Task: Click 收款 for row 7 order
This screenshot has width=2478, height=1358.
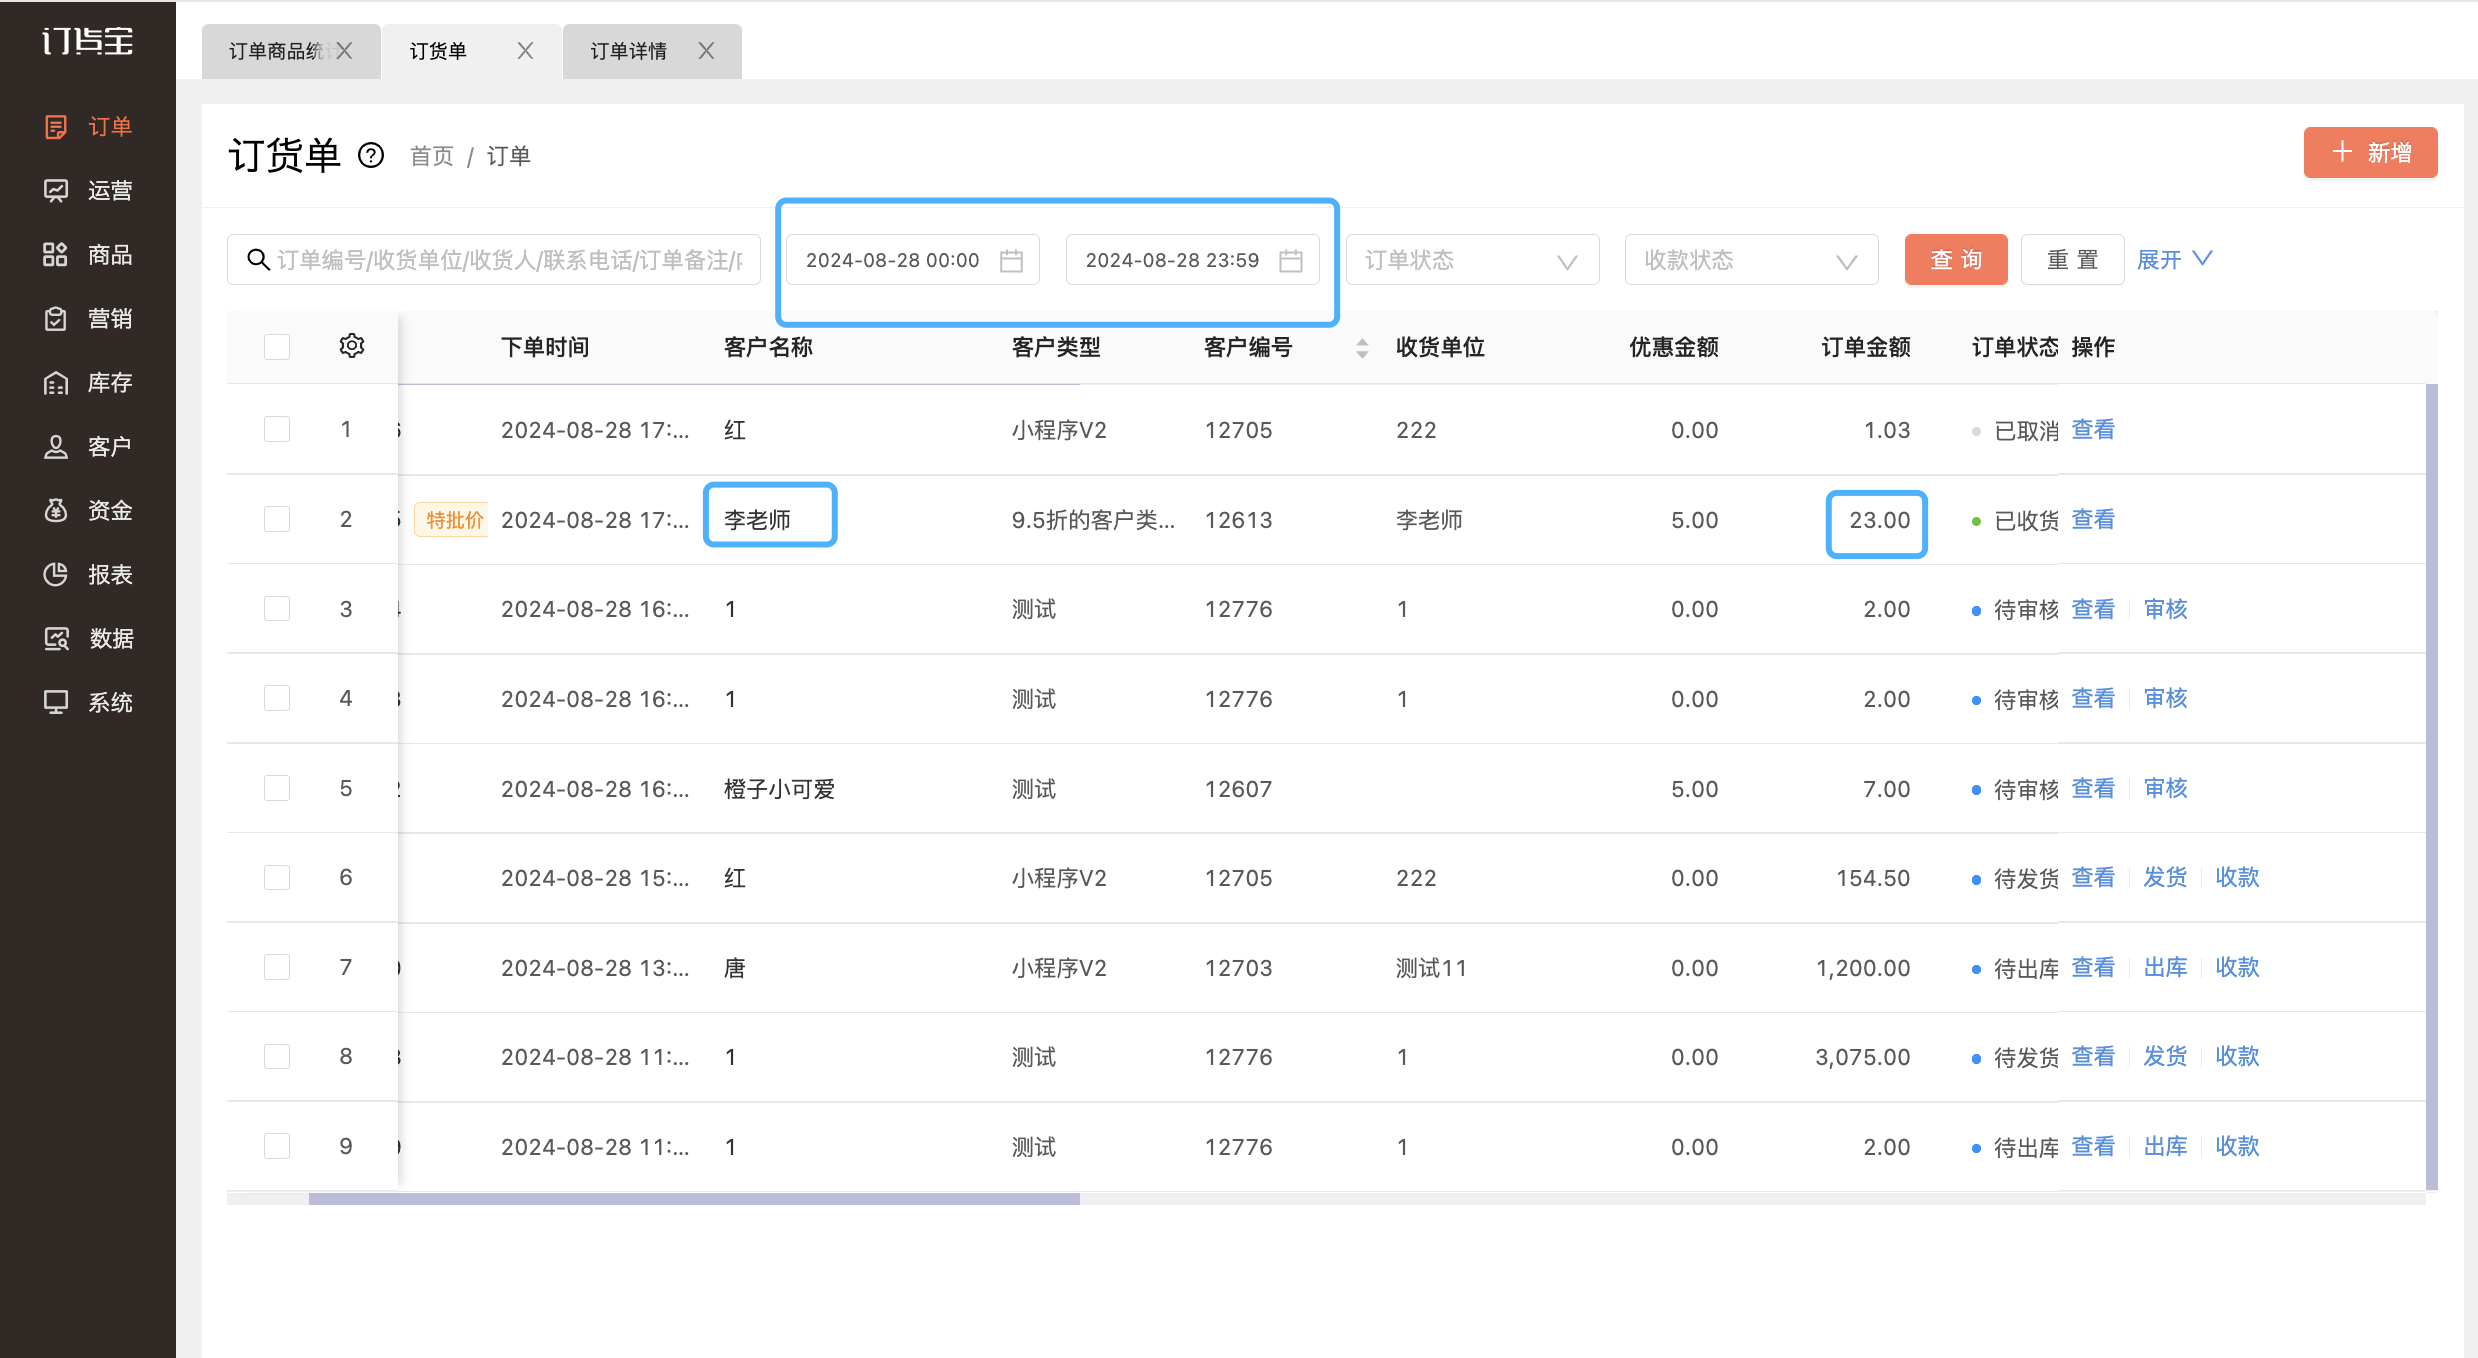Action: pyautogui.click(x=2238, y=967)
